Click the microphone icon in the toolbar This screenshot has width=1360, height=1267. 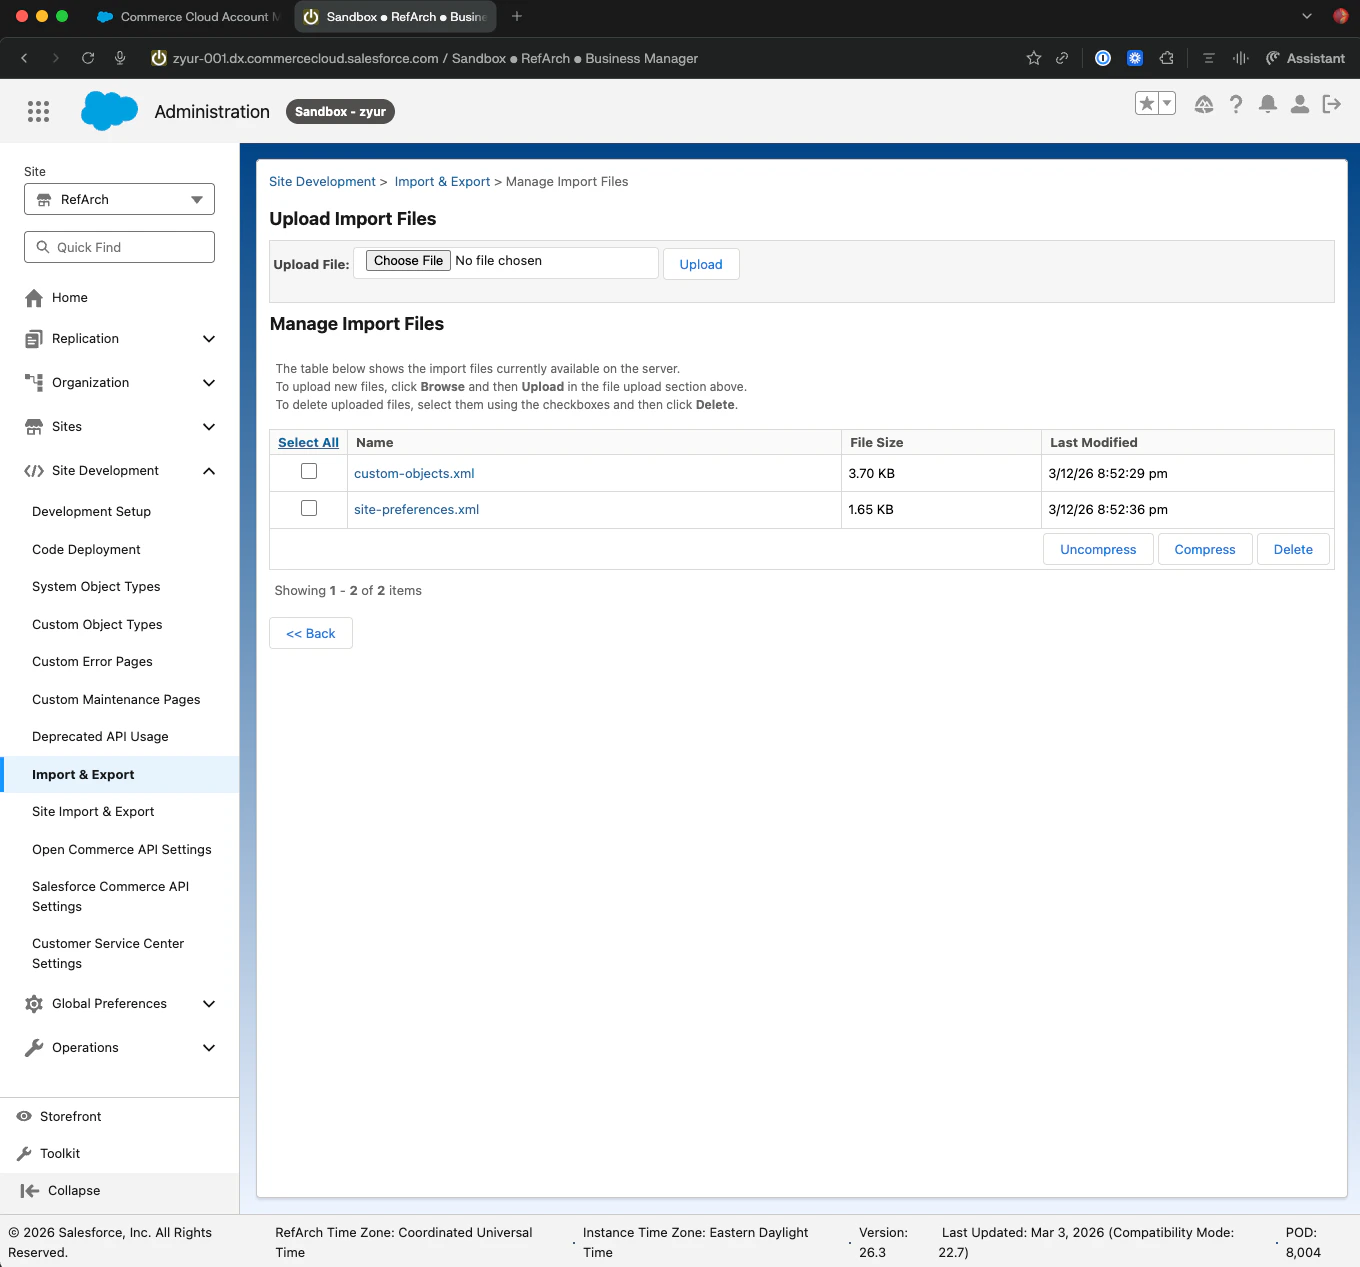point(120,58)
